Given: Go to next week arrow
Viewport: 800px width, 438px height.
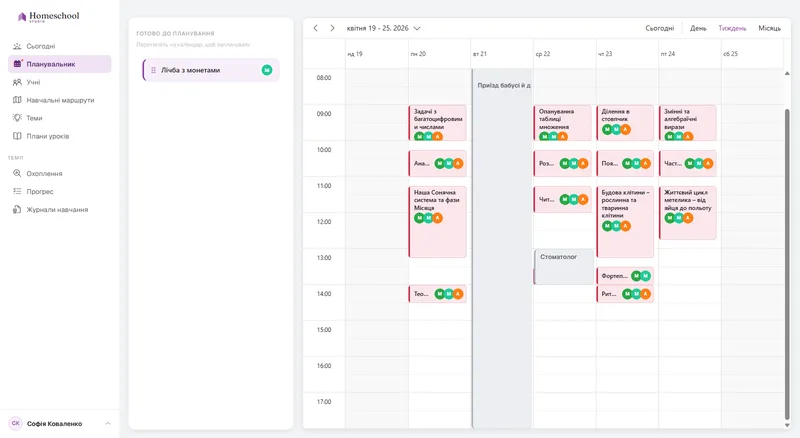Looking at the screenshot, I should coord(332,28).
